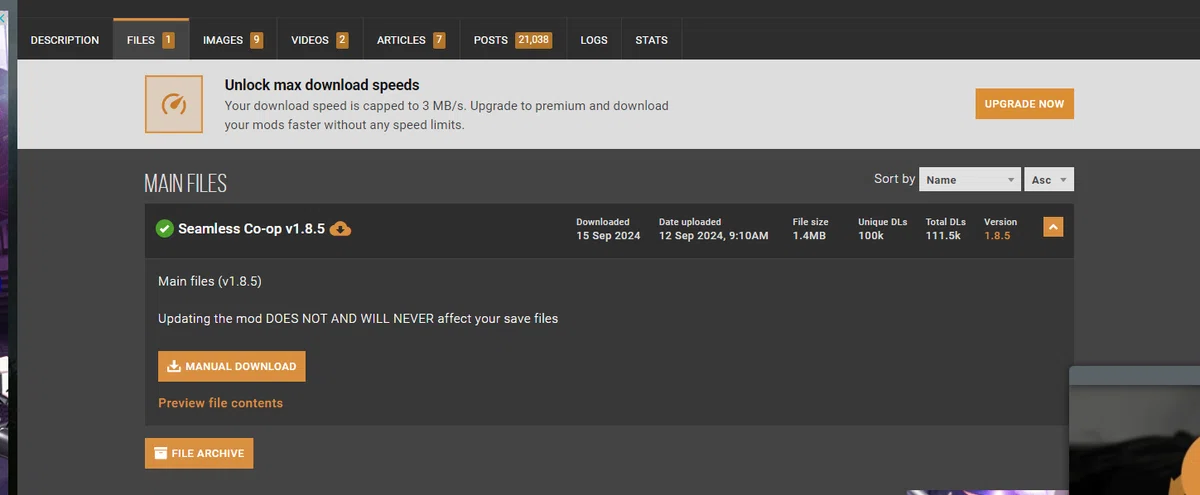Viewport: 1200px width, 495px height.
Task: Click the Manual Download button
Action: point(232,366)
